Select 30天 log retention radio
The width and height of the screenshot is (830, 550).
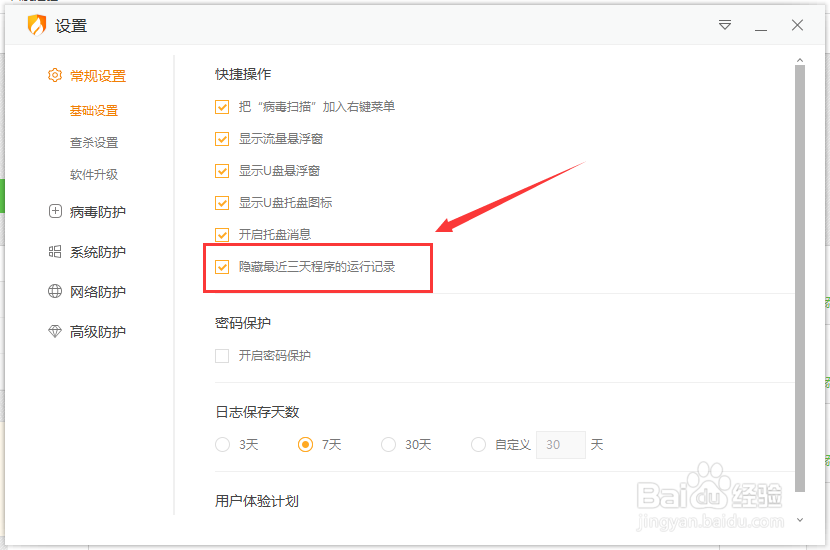(389, 445)
